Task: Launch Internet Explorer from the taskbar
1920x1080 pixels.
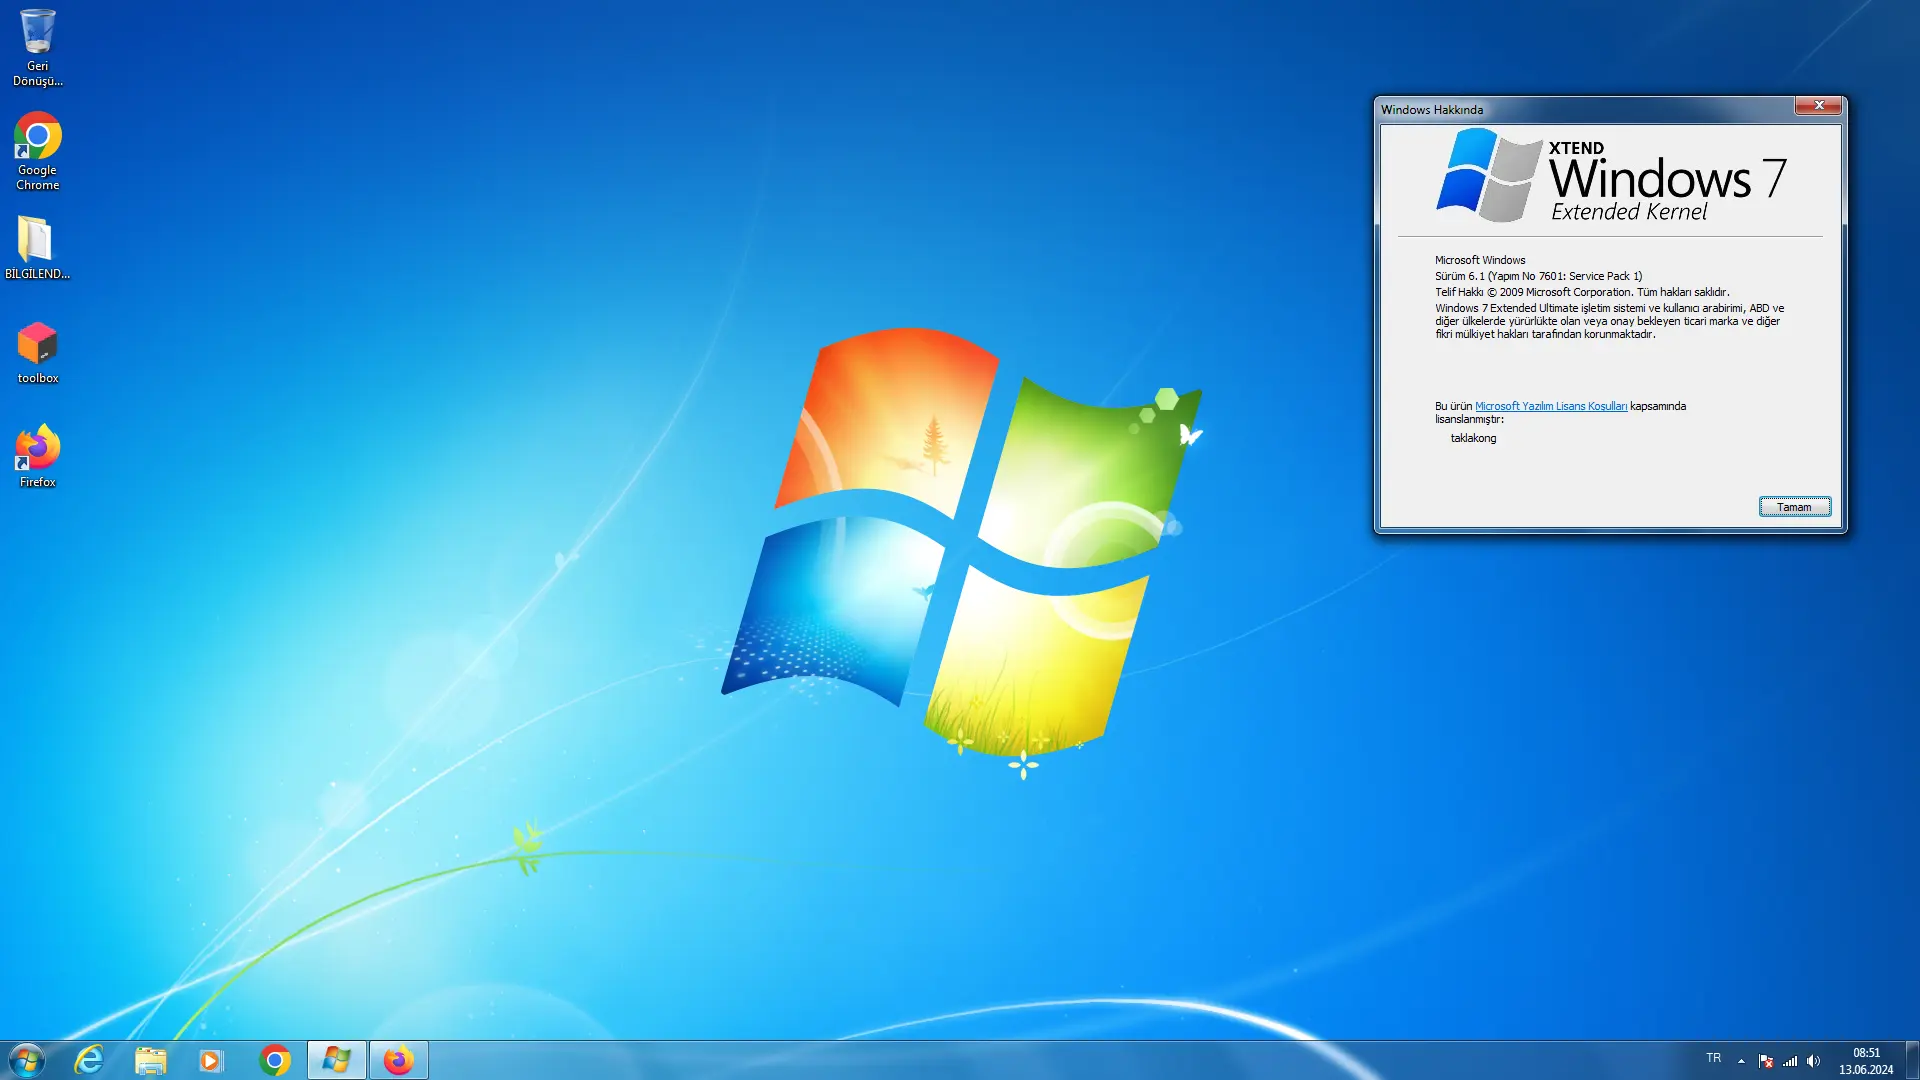Action: coord(89,1060)
